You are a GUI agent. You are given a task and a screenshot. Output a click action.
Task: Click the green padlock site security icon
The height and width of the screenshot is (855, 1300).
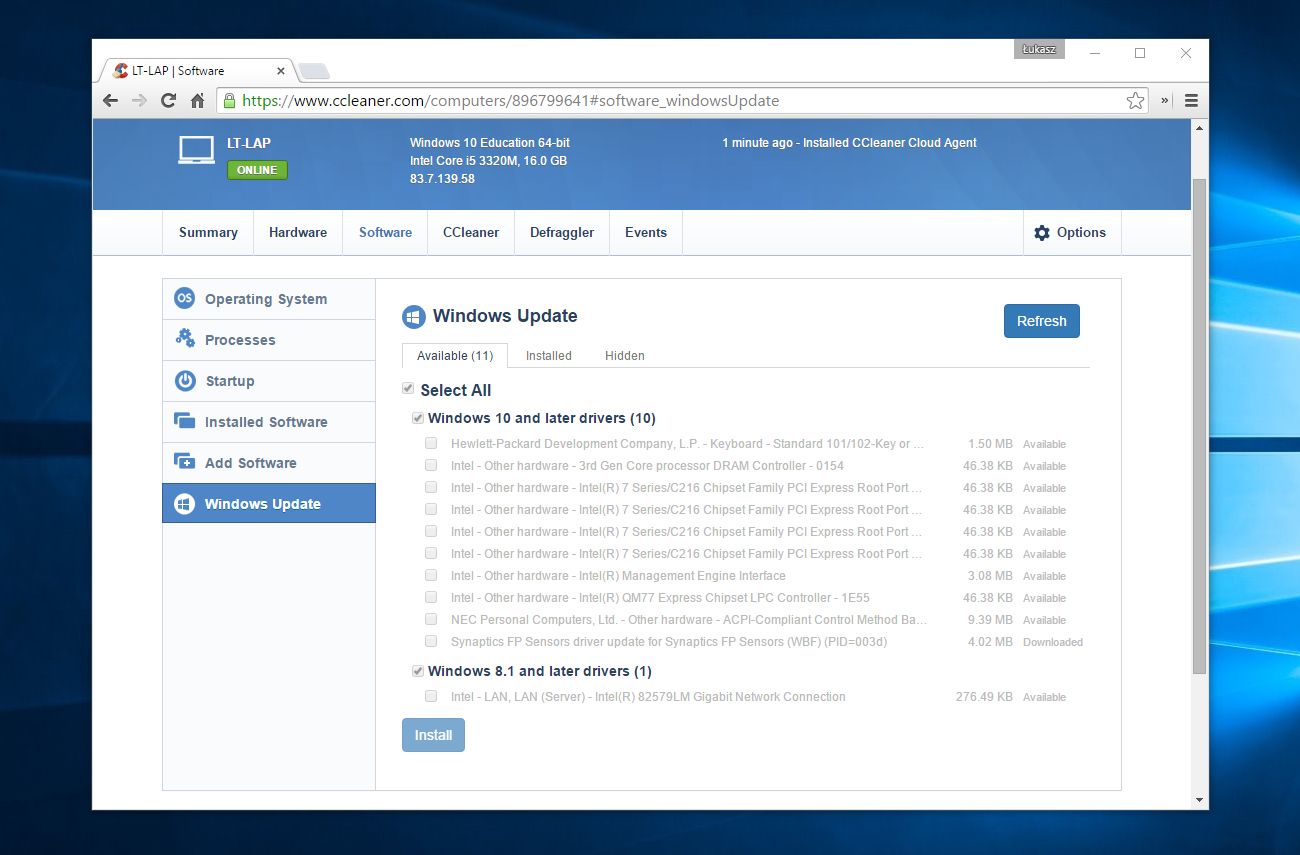pos(230,100)
